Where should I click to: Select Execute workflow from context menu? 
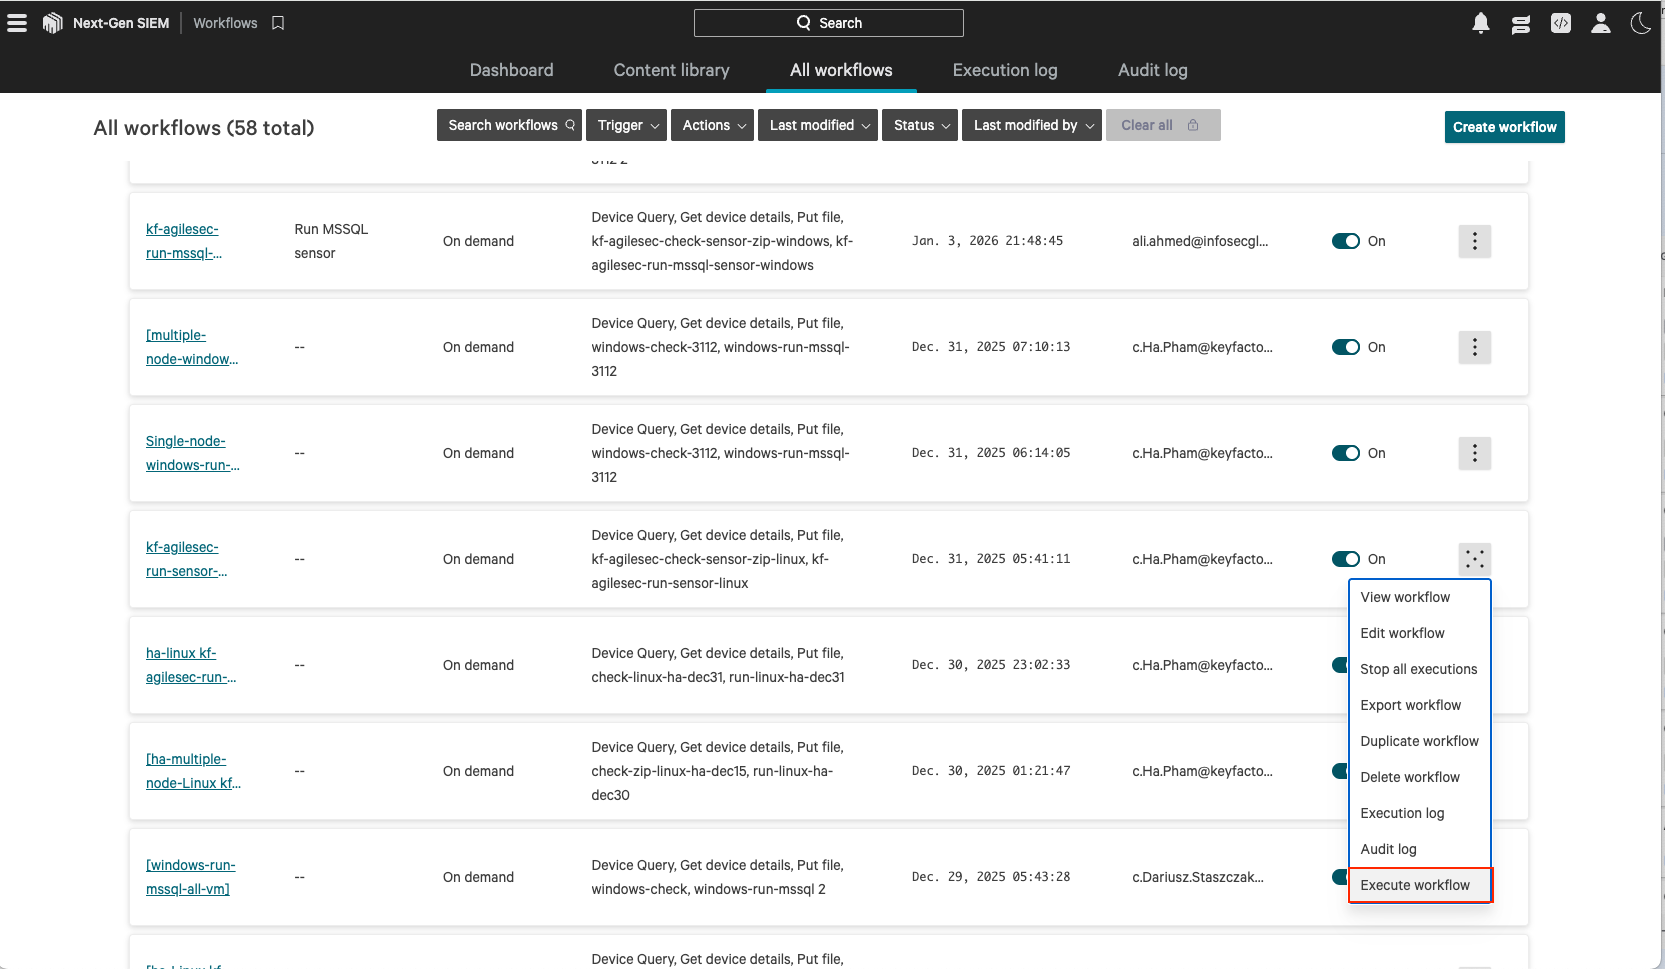pyautogui.click(x=1414, y=885)
